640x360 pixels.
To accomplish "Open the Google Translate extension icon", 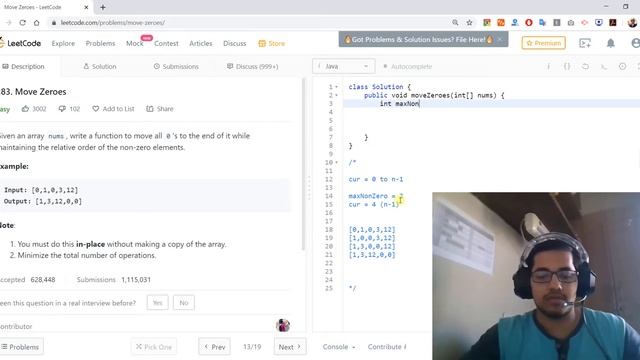I will click(542, 22).
